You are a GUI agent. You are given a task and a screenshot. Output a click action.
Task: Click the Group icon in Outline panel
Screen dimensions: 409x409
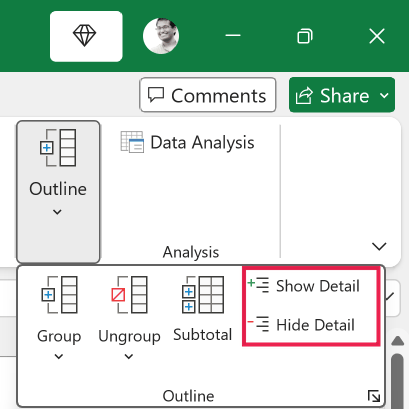pos(59,295)
